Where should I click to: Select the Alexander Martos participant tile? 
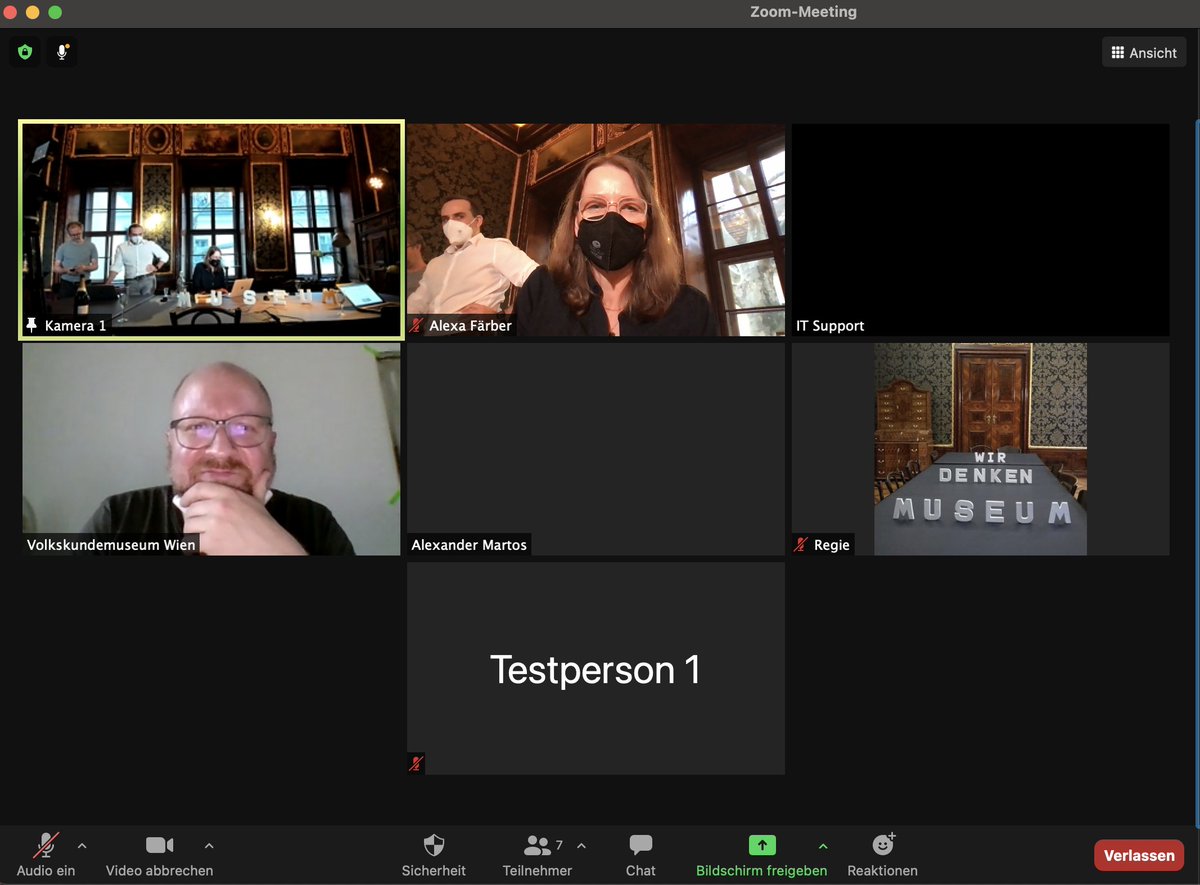tap(596, 449)
